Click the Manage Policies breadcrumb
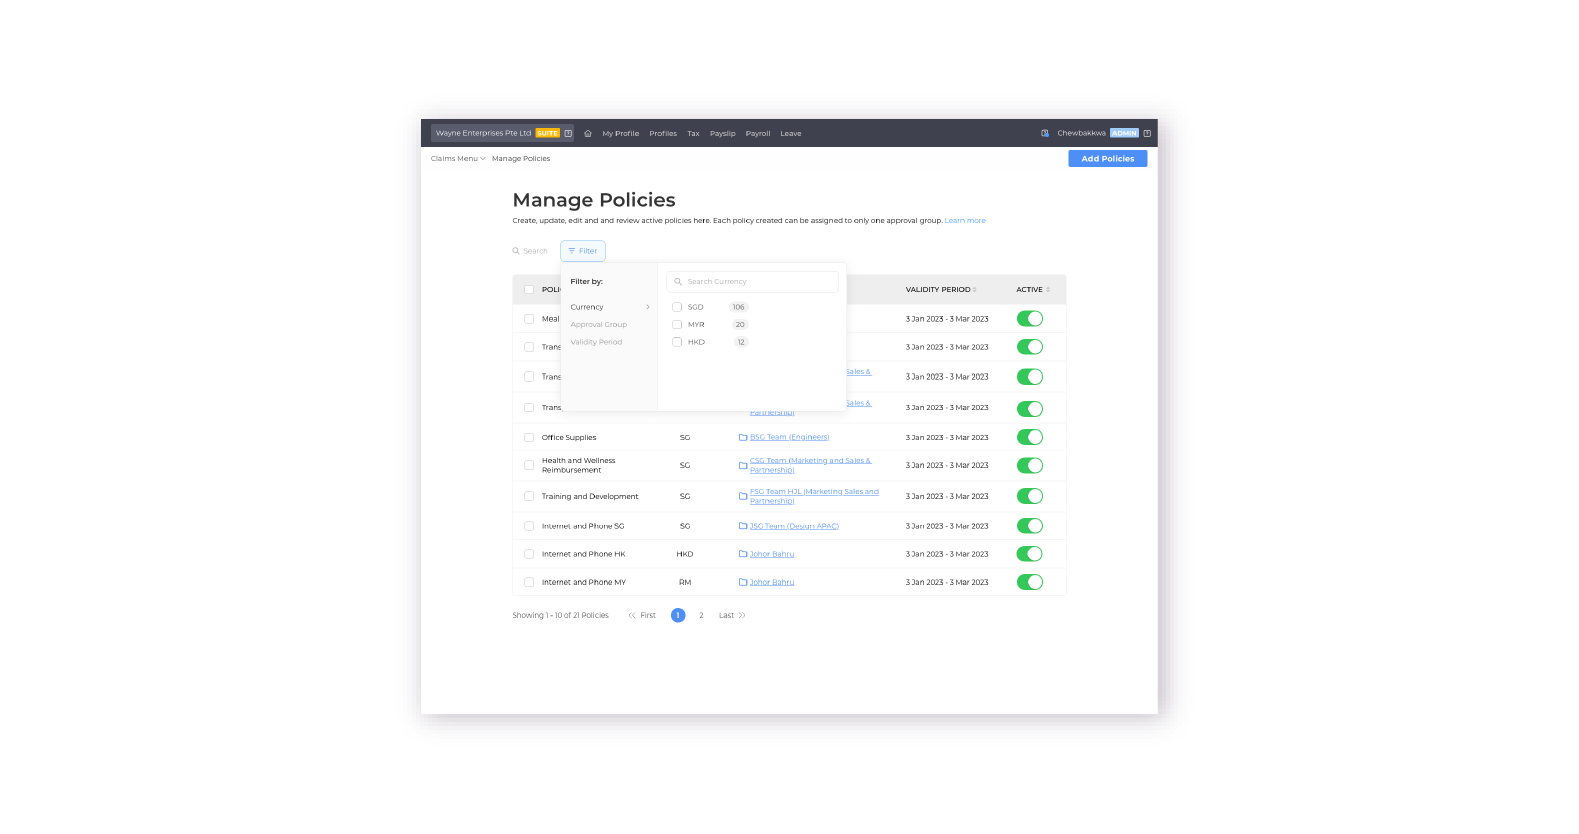Viewport: 1579px width, 834px height. (x=521, y=159)
